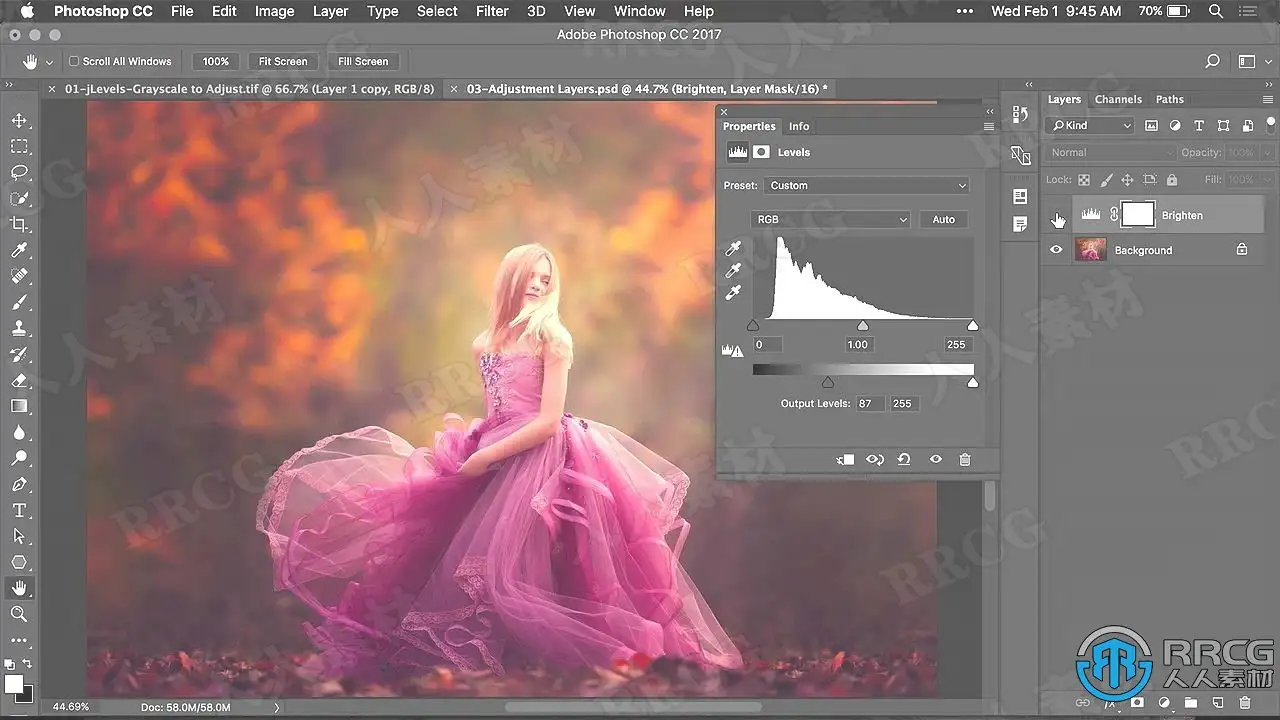1280x720 pixels.
Task: Open the Normal blend mode dropdown
Action: [x=1110, y=153]
